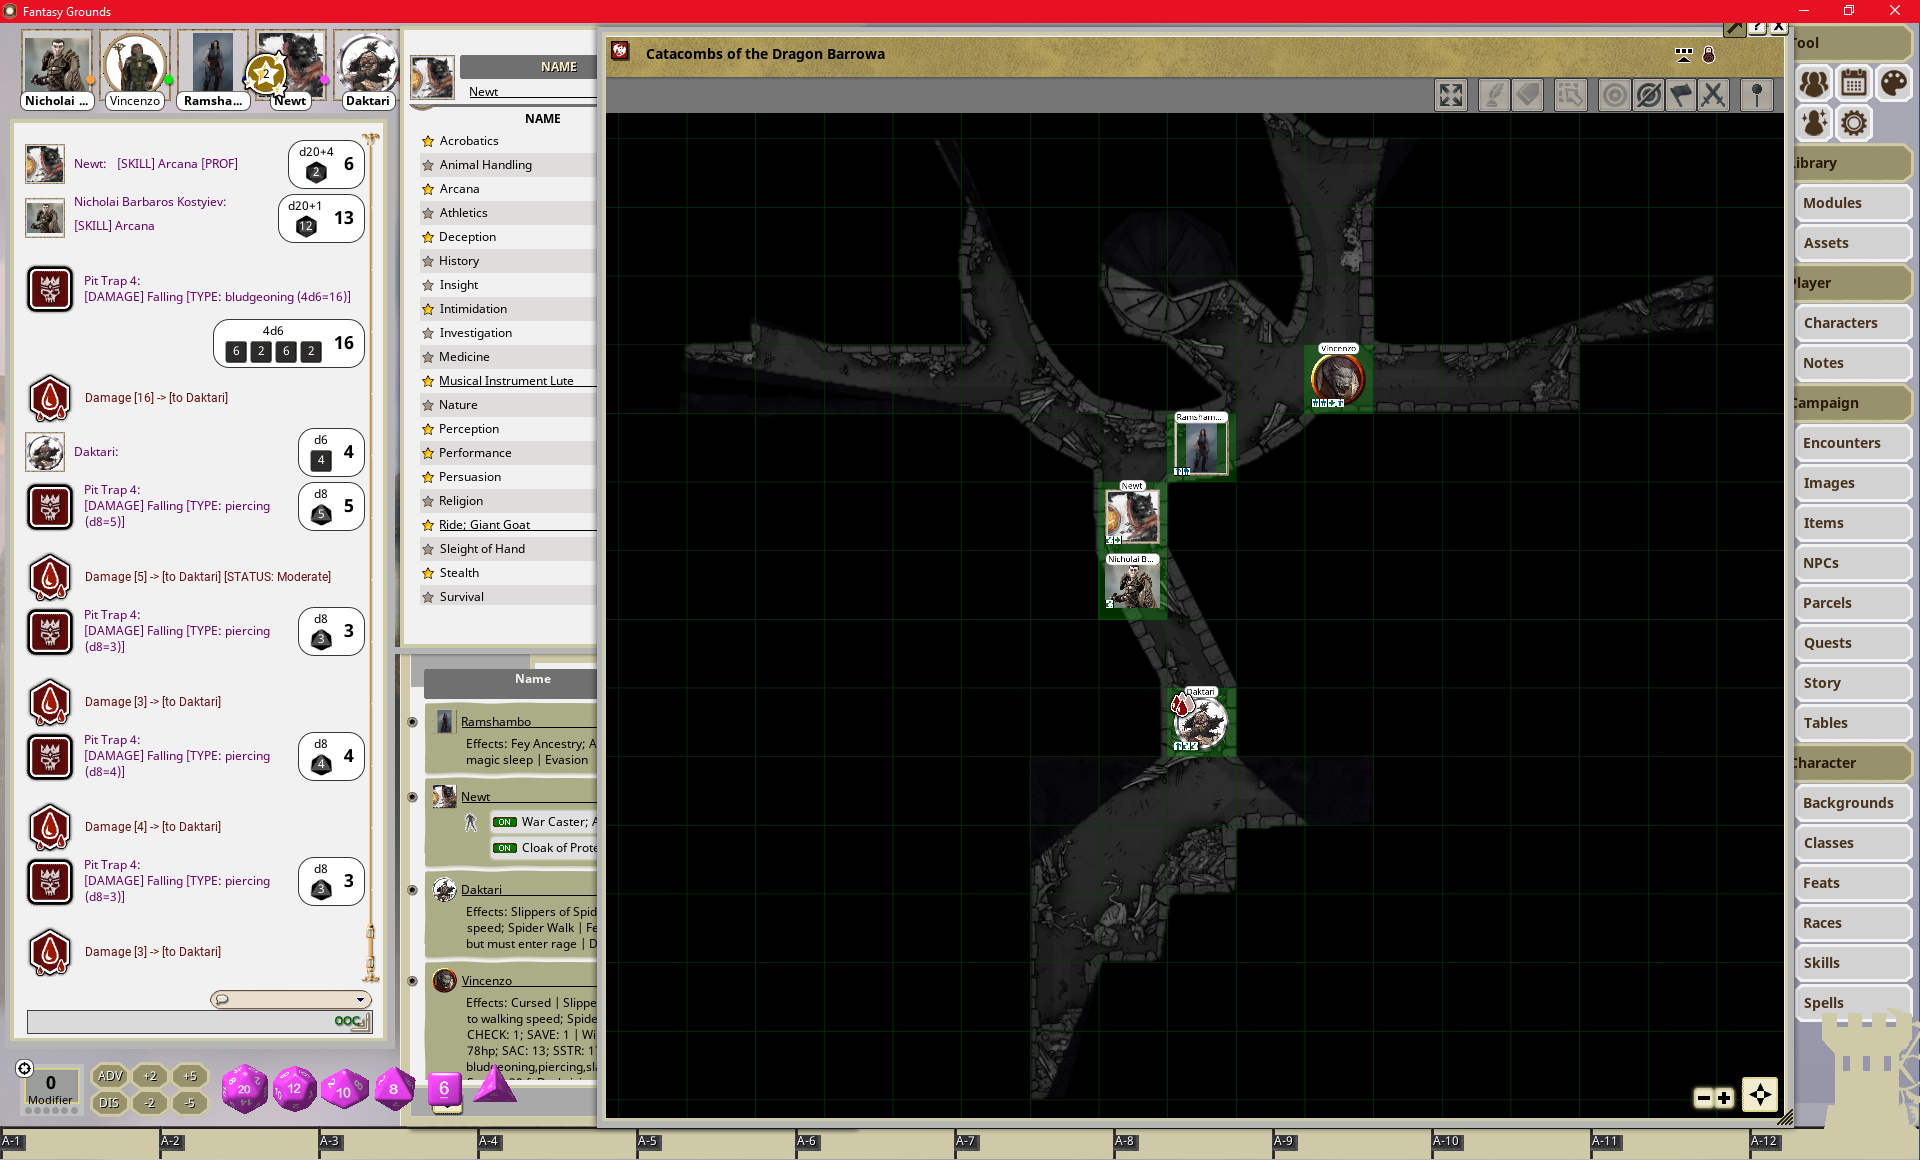This screenshot has height=1160, width=1920.
Task: Open the calendar tool
Action: coord(1853,83)
